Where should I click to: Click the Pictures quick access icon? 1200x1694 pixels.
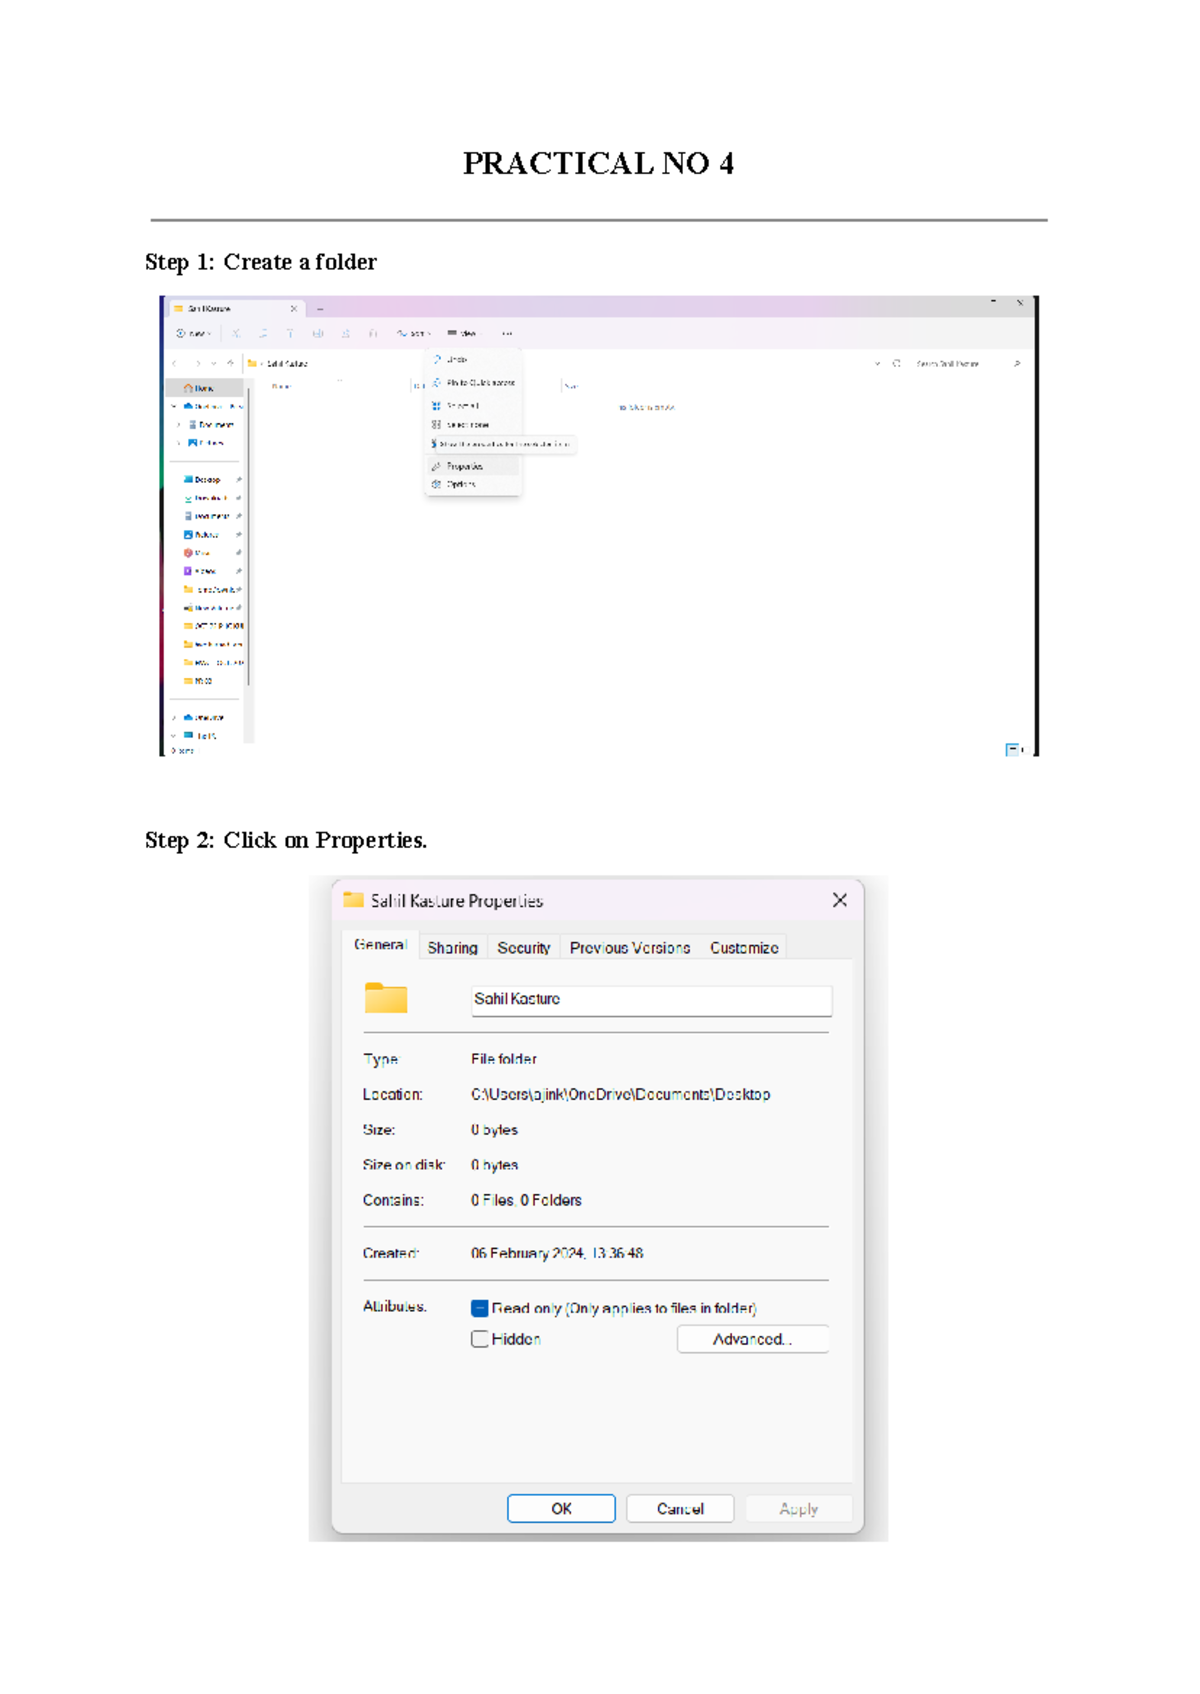(188, 535)
